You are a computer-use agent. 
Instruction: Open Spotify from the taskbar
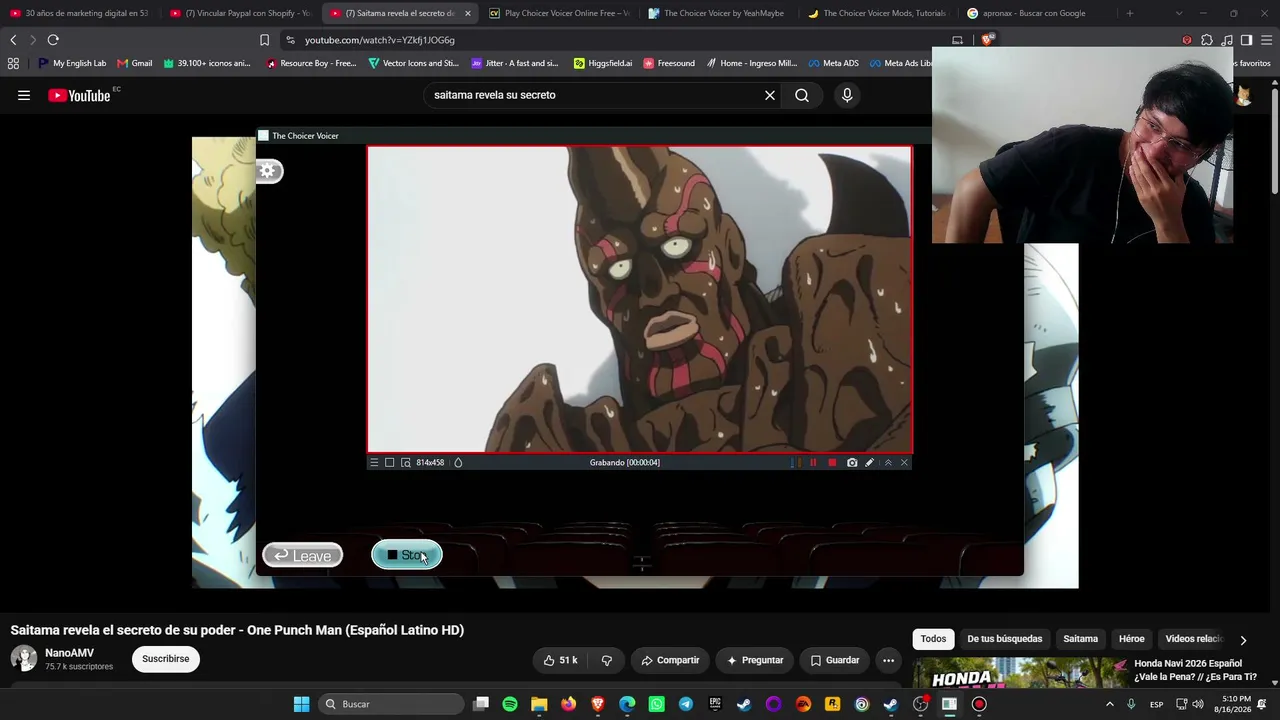[510, 704]
